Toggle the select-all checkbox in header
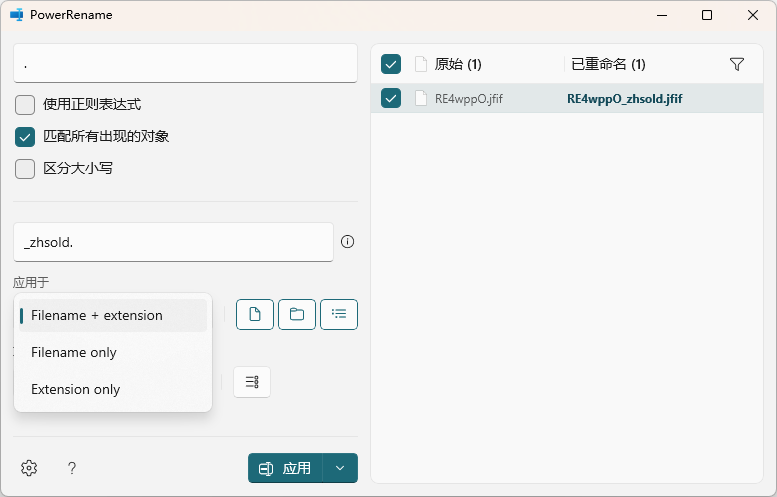 coord(391,64)
